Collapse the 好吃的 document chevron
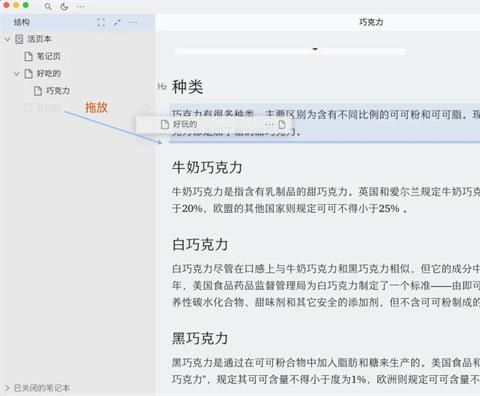The width and height of the screenshot is (480, 396). pos(17,74)
